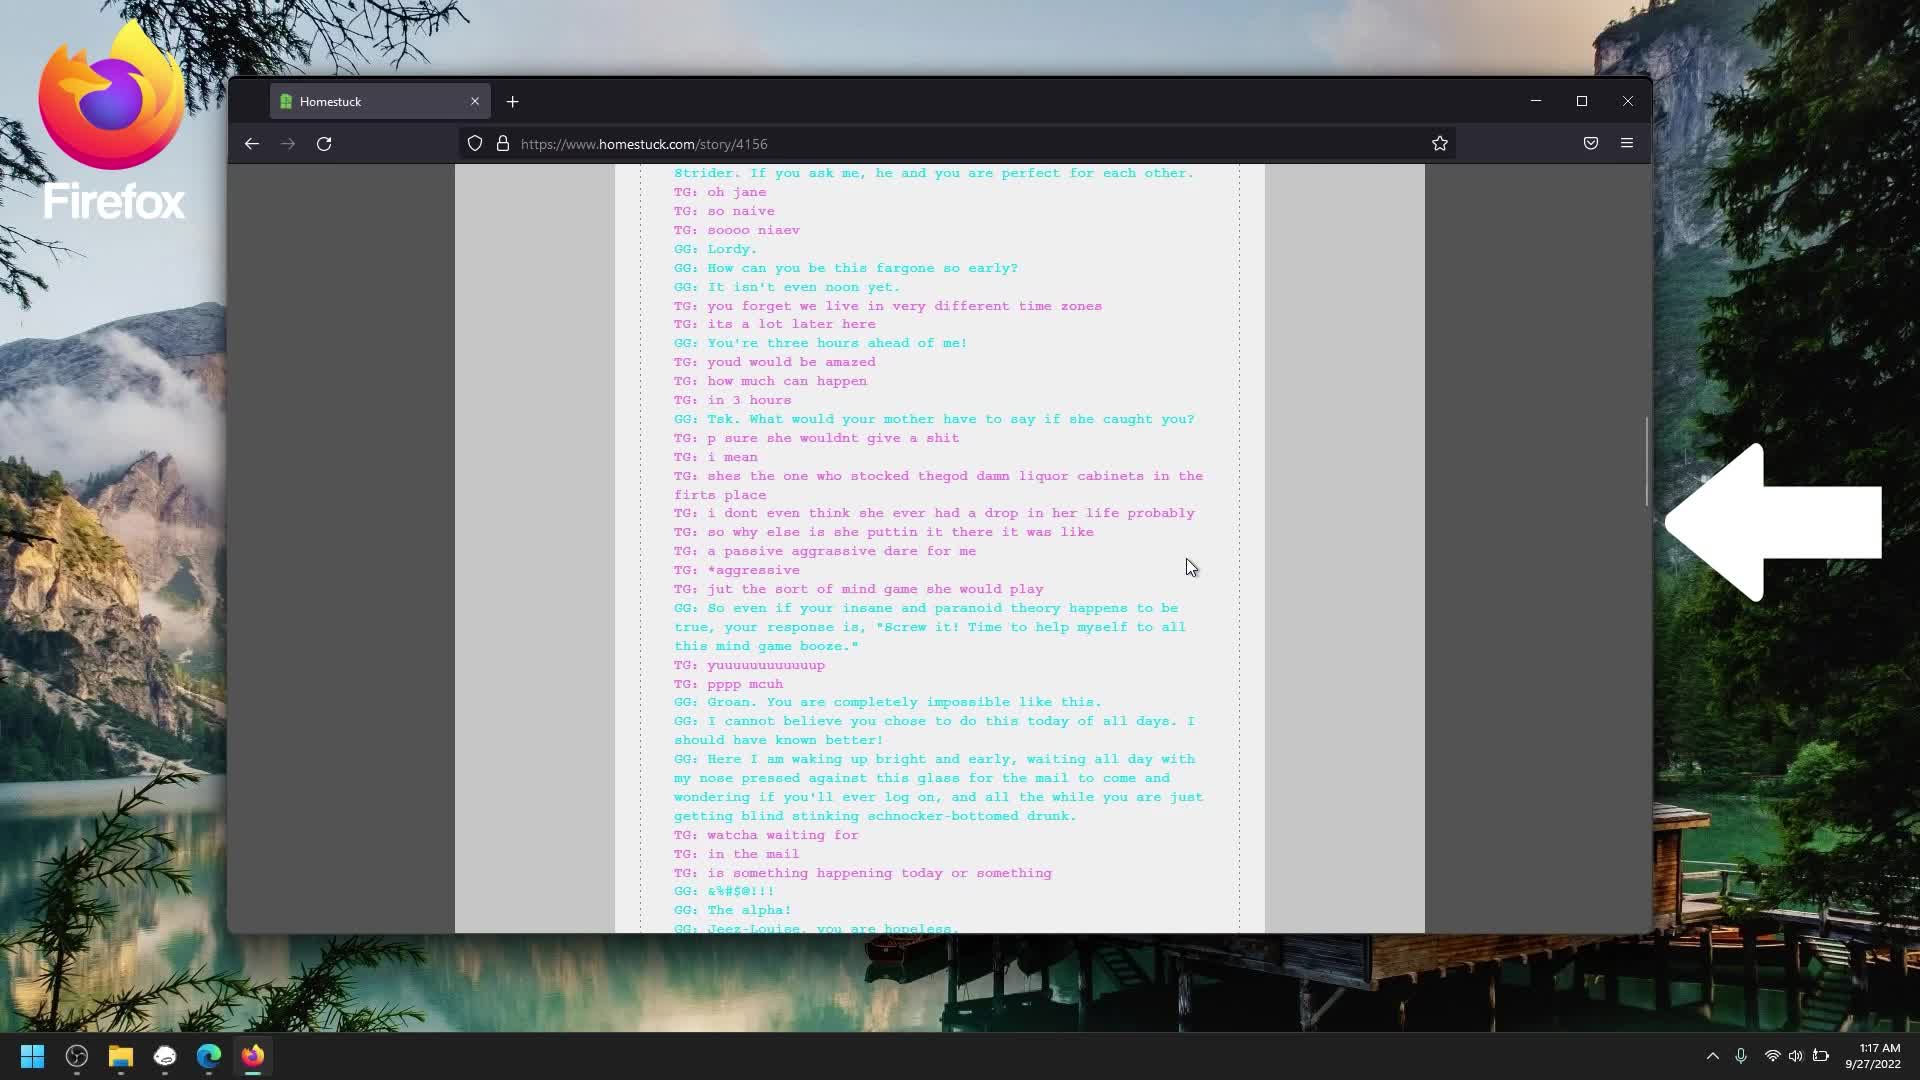The height and width of the screenshot is (1080, 1920).
Task: Open Wi-Fi network settings in tray
Action: (x=1772, y=1056)
